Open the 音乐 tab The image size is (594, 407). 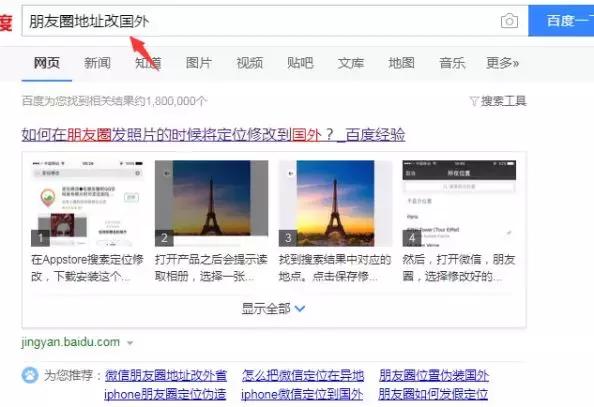(452, 63)
